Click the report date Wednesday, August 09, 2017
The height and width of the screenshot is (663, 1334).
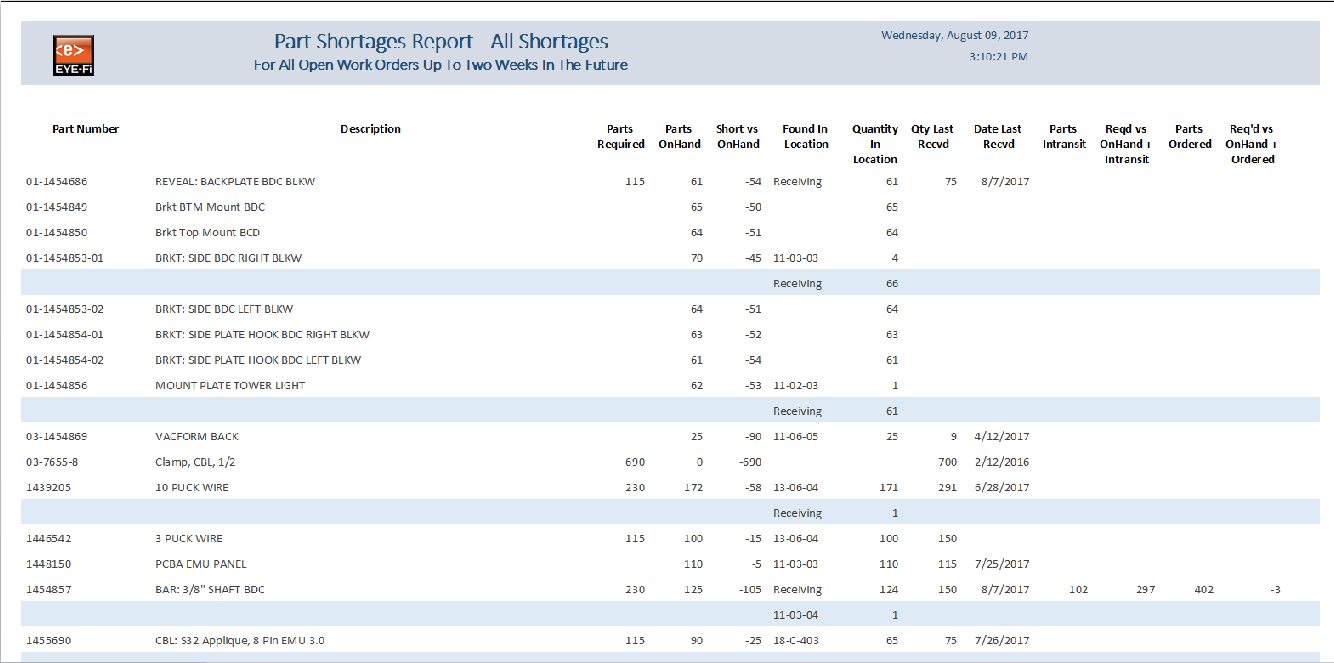954,36
